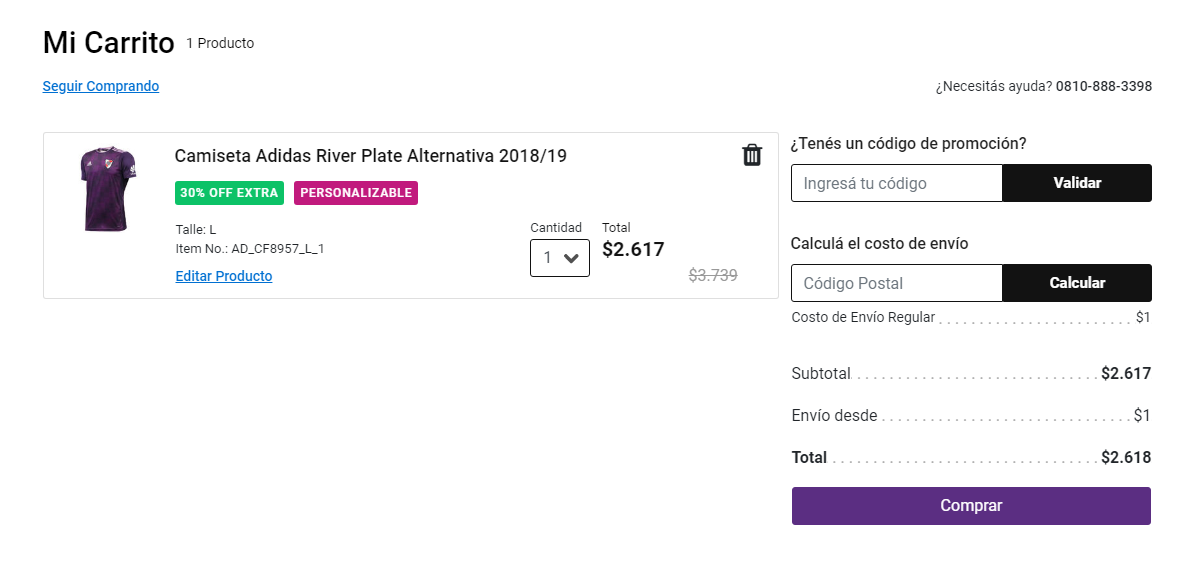This screenshot has width=1198, height=566.
Task: Click the purple Comprar button
Action: [971, 506]
